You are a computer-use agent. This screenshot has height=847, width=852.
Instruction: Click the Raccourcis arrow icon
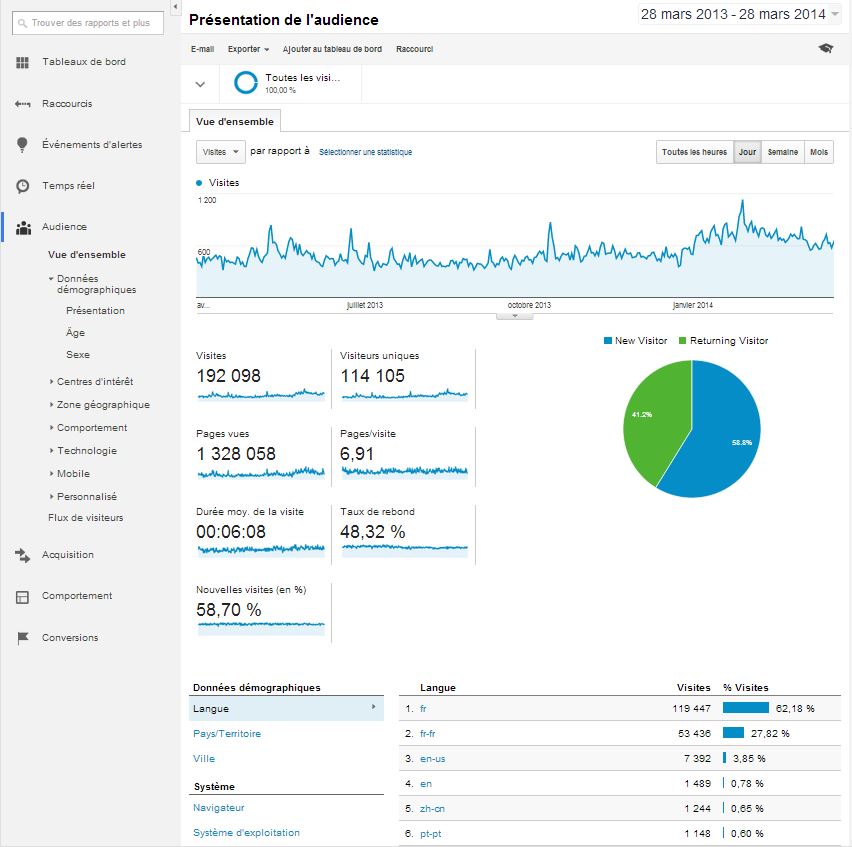pos(22,104)
